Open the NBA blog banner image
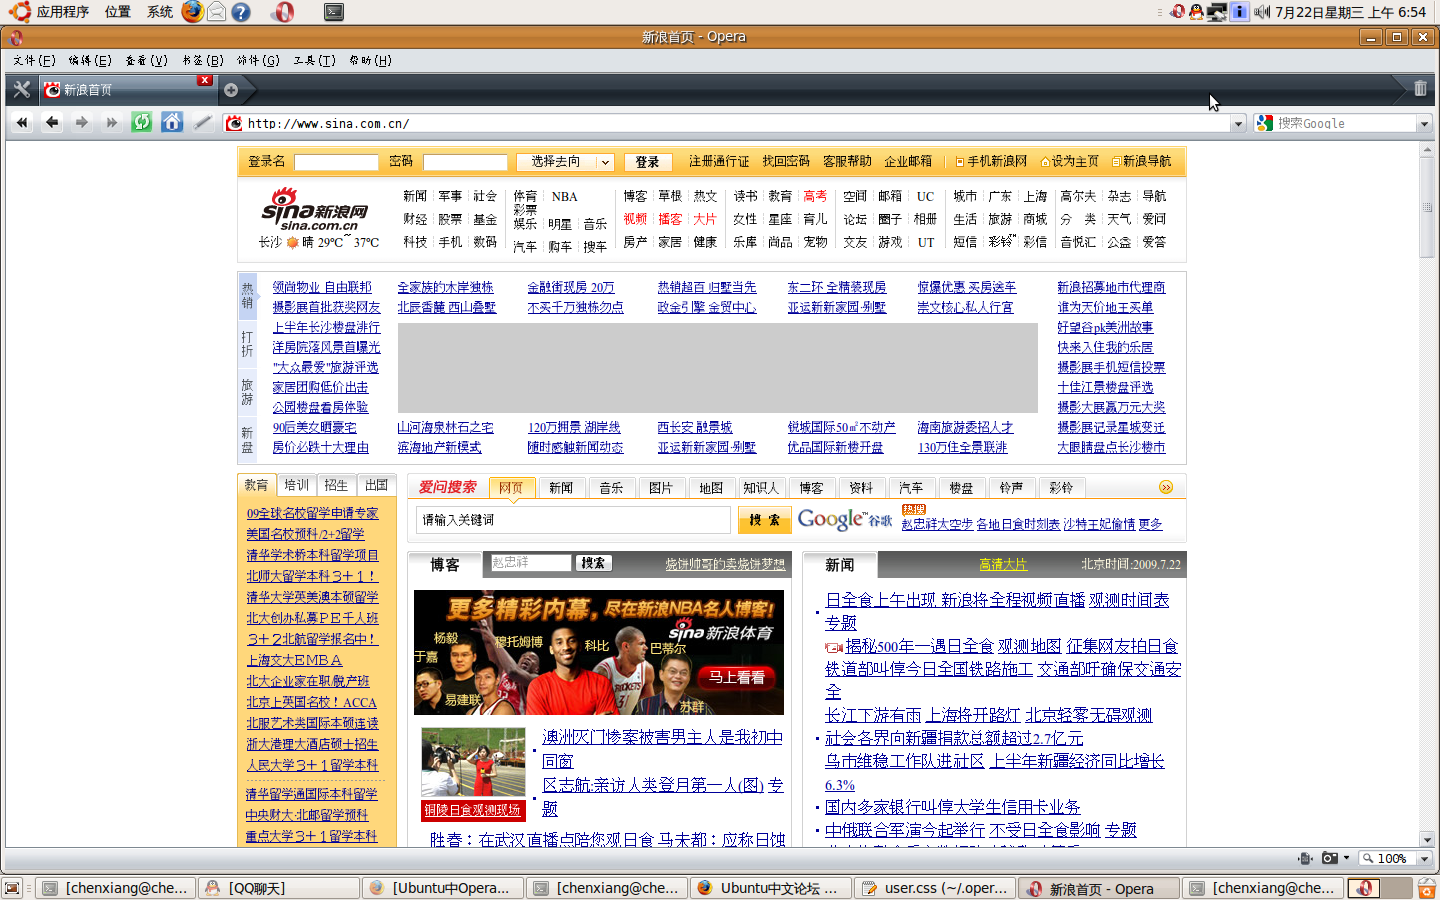The width and height of the screenshot is (1440, 900). 599,652
